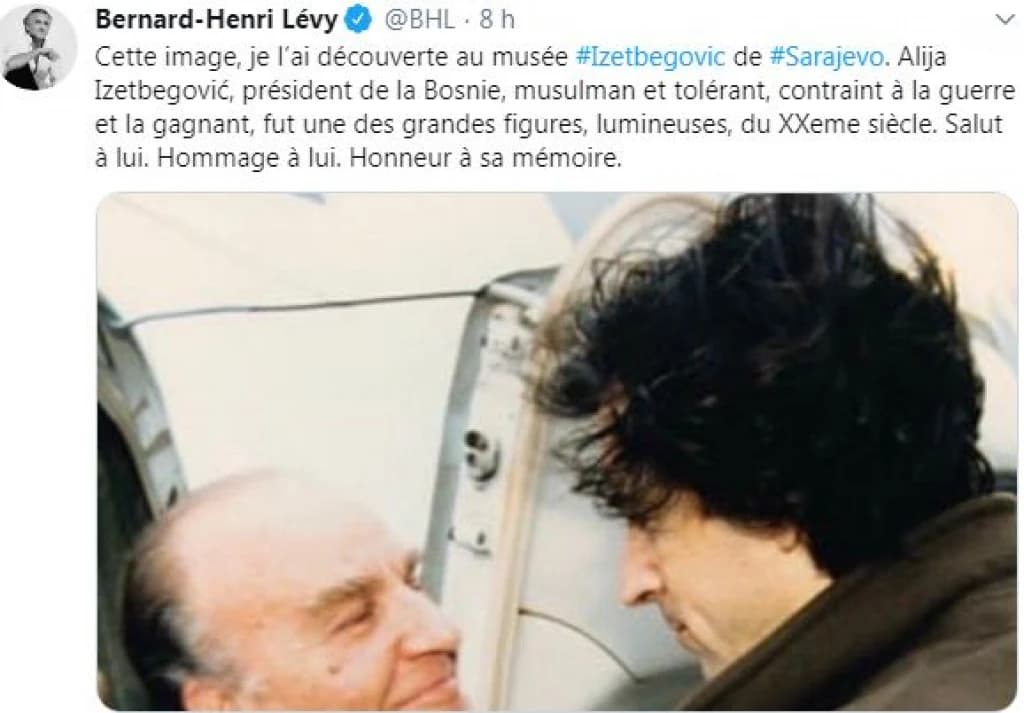Screen dimensions: 1024x713
Task: Expand the tweet options chevron
Action: [1004, 20]
